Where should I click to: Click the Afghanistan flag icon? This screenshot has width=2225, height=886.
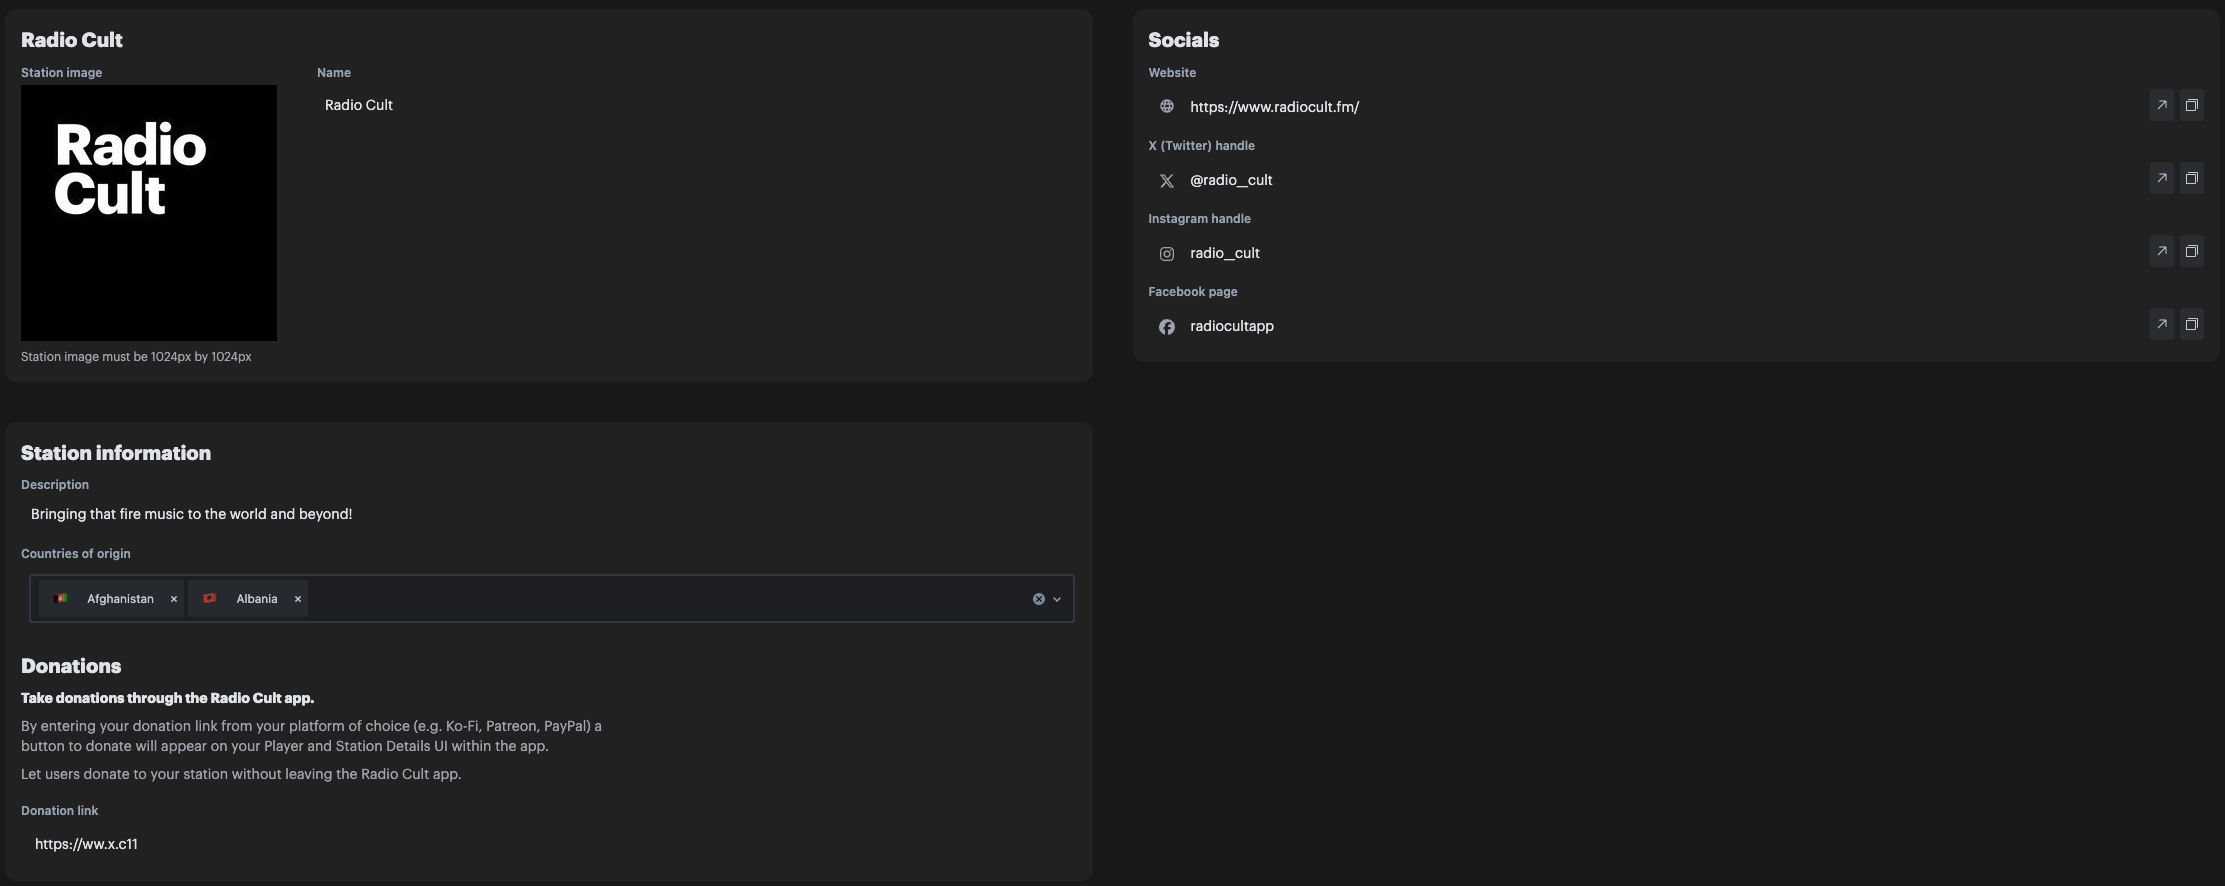[60, 598]
